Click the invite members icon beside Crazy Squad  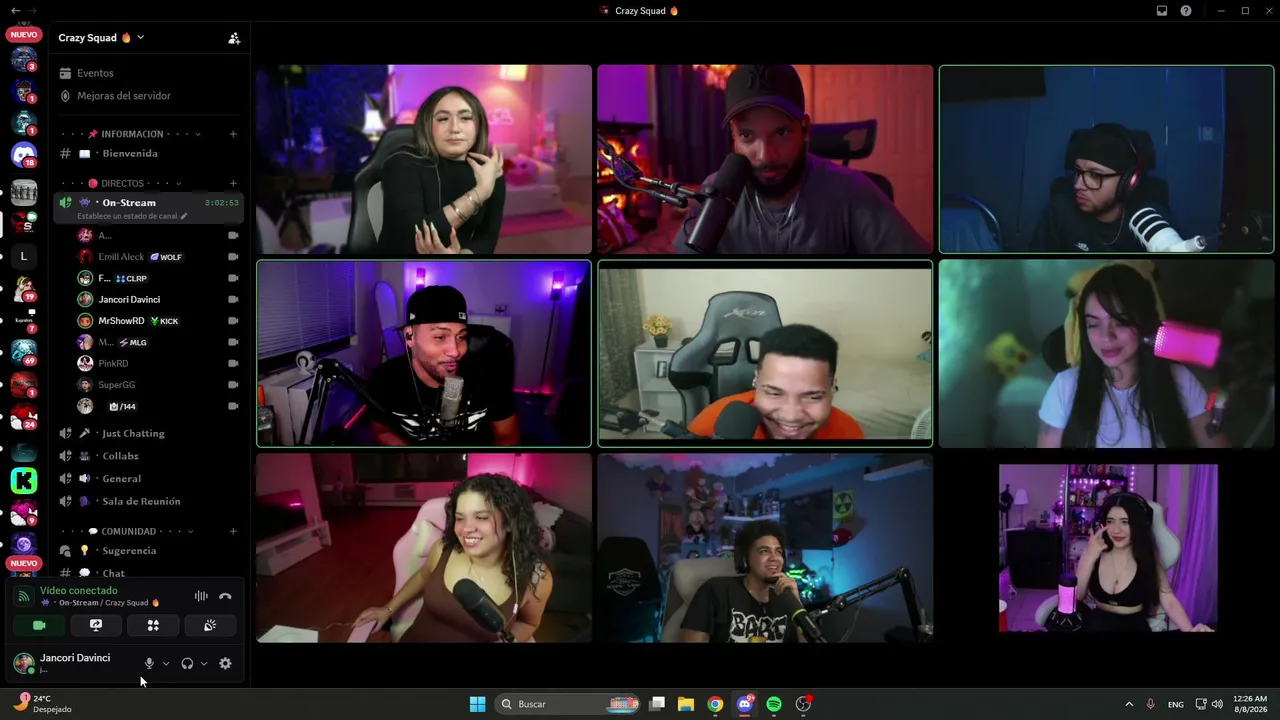234,38
